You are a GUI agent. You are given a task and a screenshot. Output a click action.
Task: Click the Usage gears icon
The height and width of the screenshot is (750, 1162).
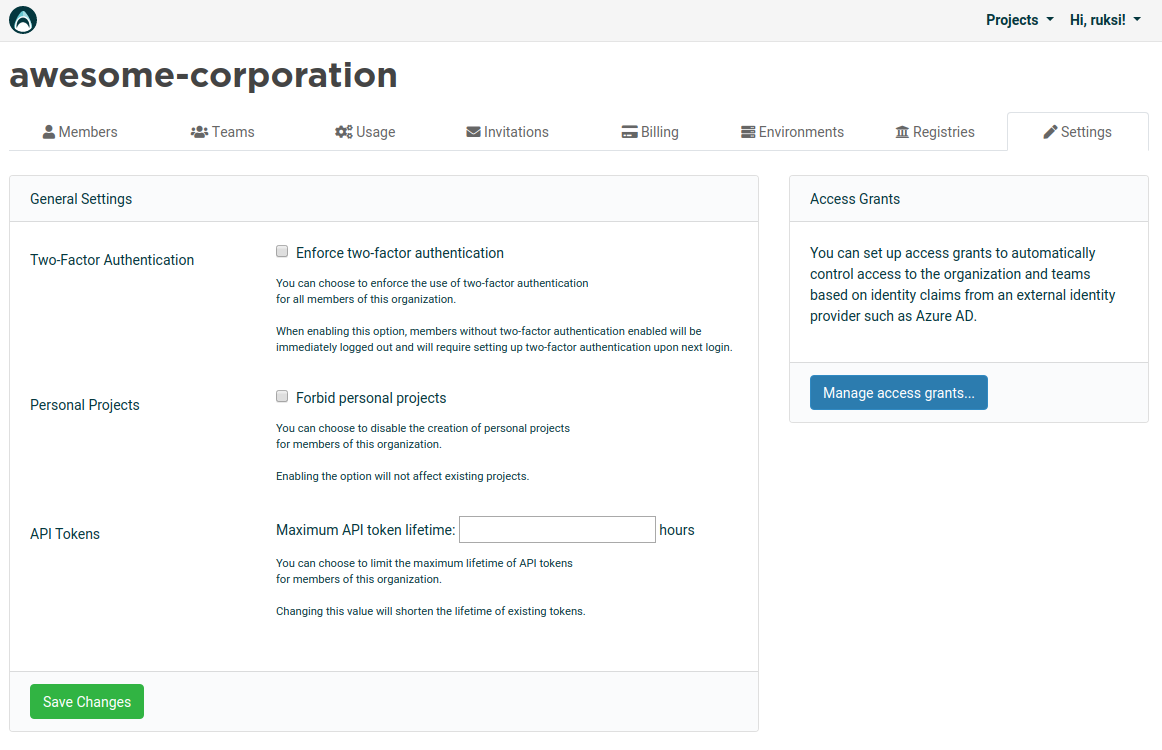(x=344, y=132)
